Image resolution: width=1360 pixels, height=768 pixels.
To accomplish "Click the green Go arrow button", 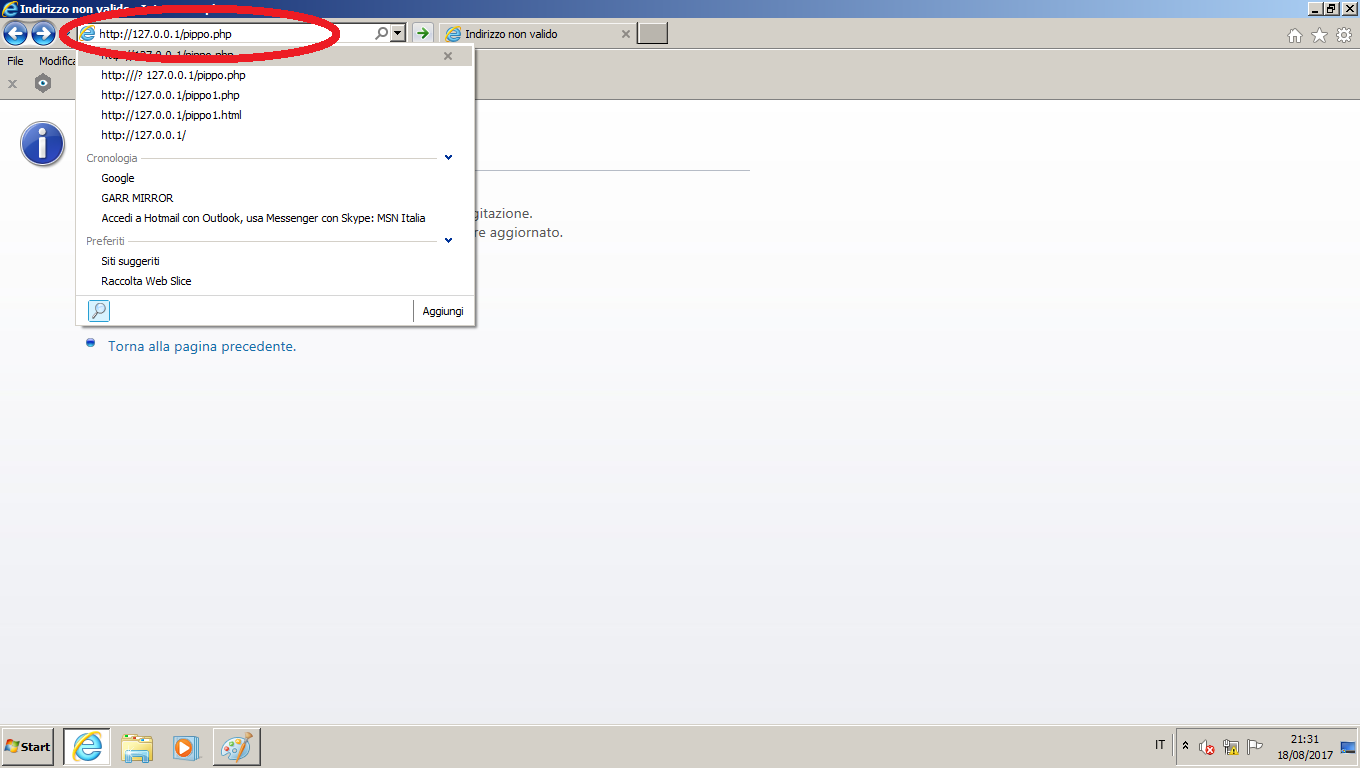I will click(x=423, y=34).
